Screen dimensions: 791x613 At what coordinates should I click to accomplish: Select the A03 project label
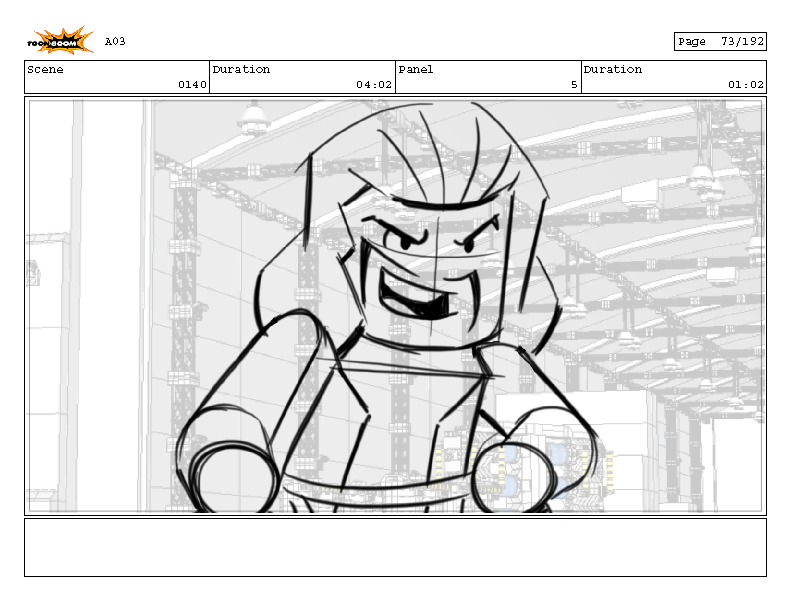point(115,41)
